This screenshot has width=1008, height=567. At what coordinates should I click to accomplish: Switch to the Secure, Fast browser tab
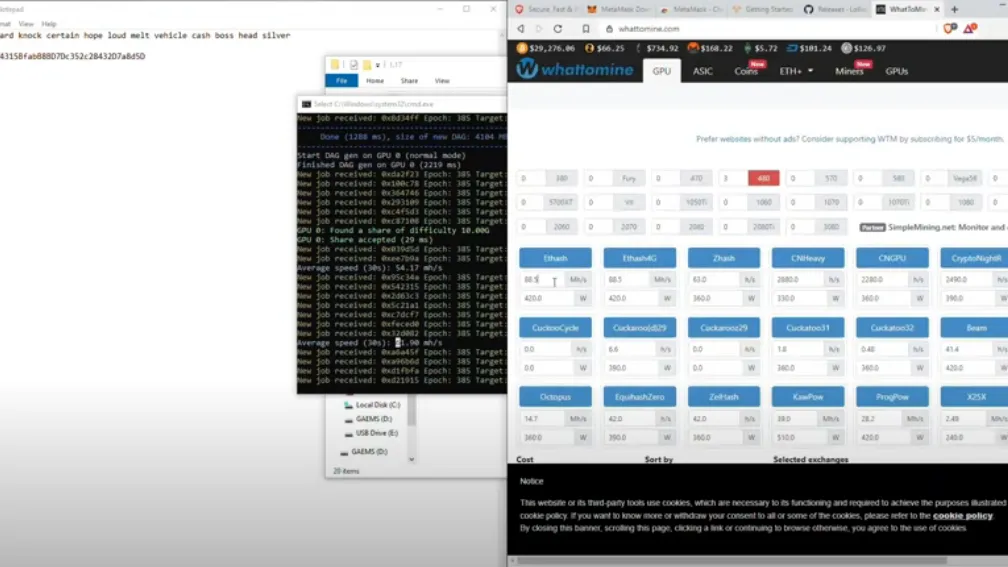pyautogui.click(x=546, y=9)
